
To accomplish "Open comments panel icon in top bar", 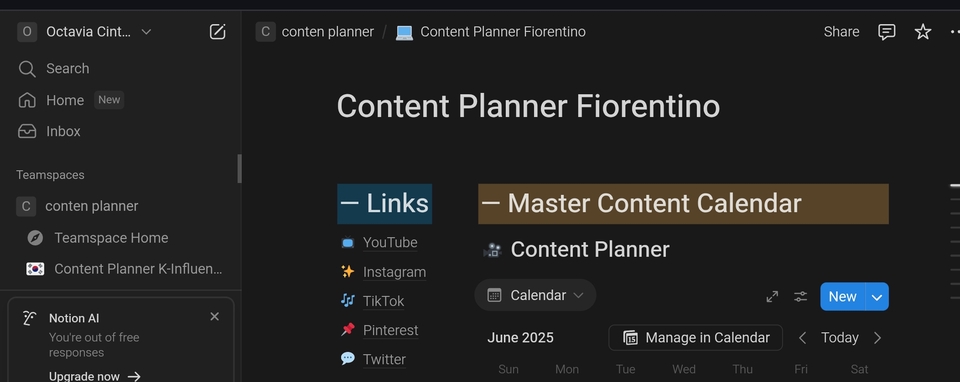I will coord(887,32).
